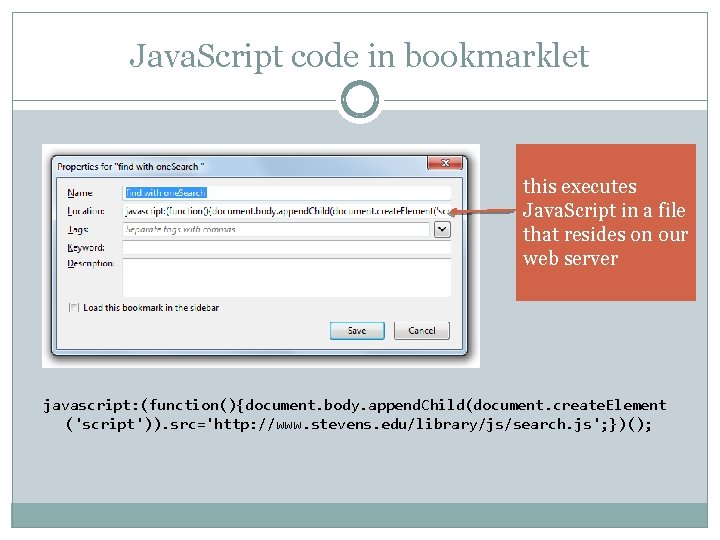
Task: Click the Keyword input field
Action: pyautogui.click(x=287, y=248)
